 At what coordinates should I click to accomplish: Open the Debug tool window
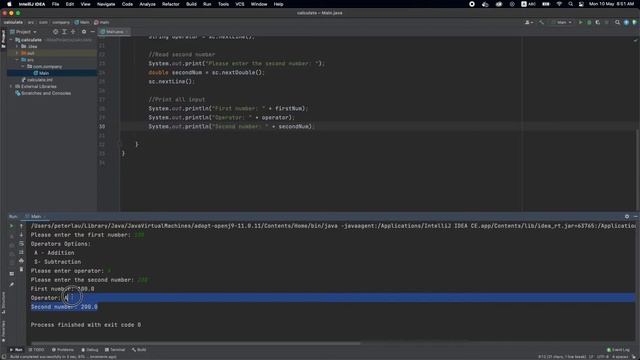pos(90,350)
